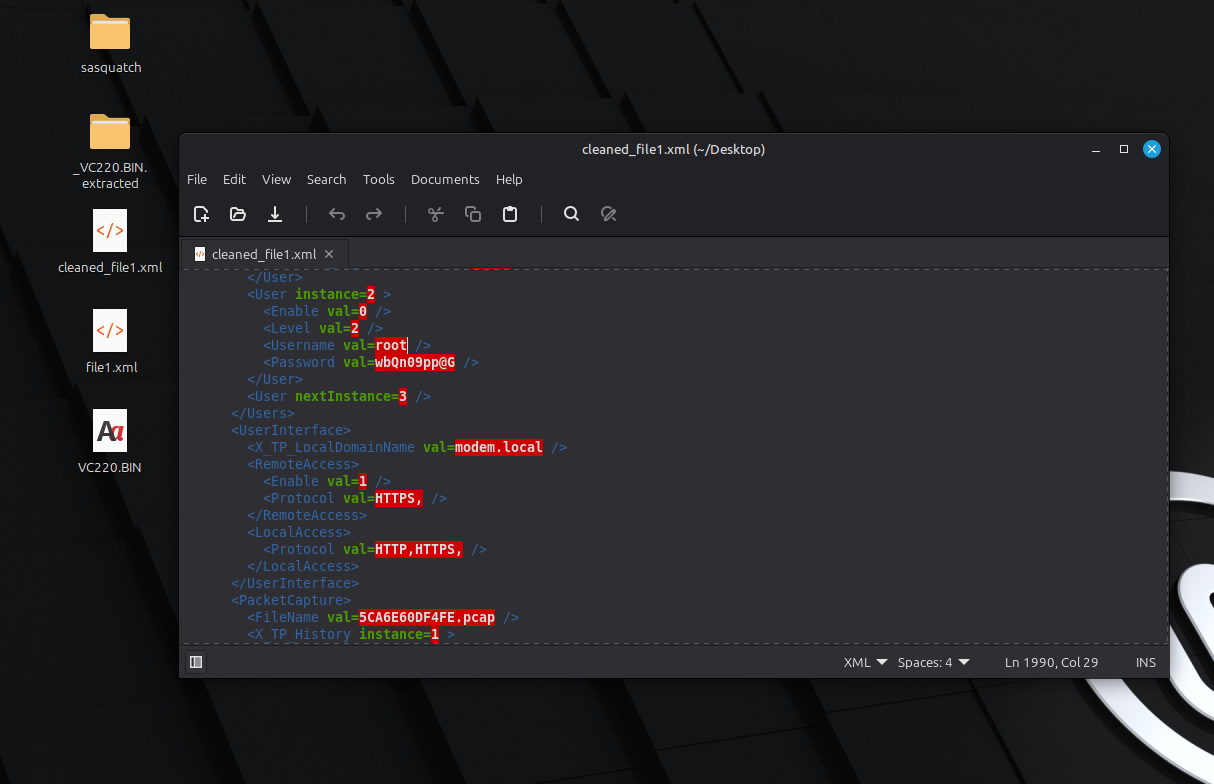Click the <Level val=2 /> line
The height and width of the screenshot is (784, 1214).
point(323,328)
